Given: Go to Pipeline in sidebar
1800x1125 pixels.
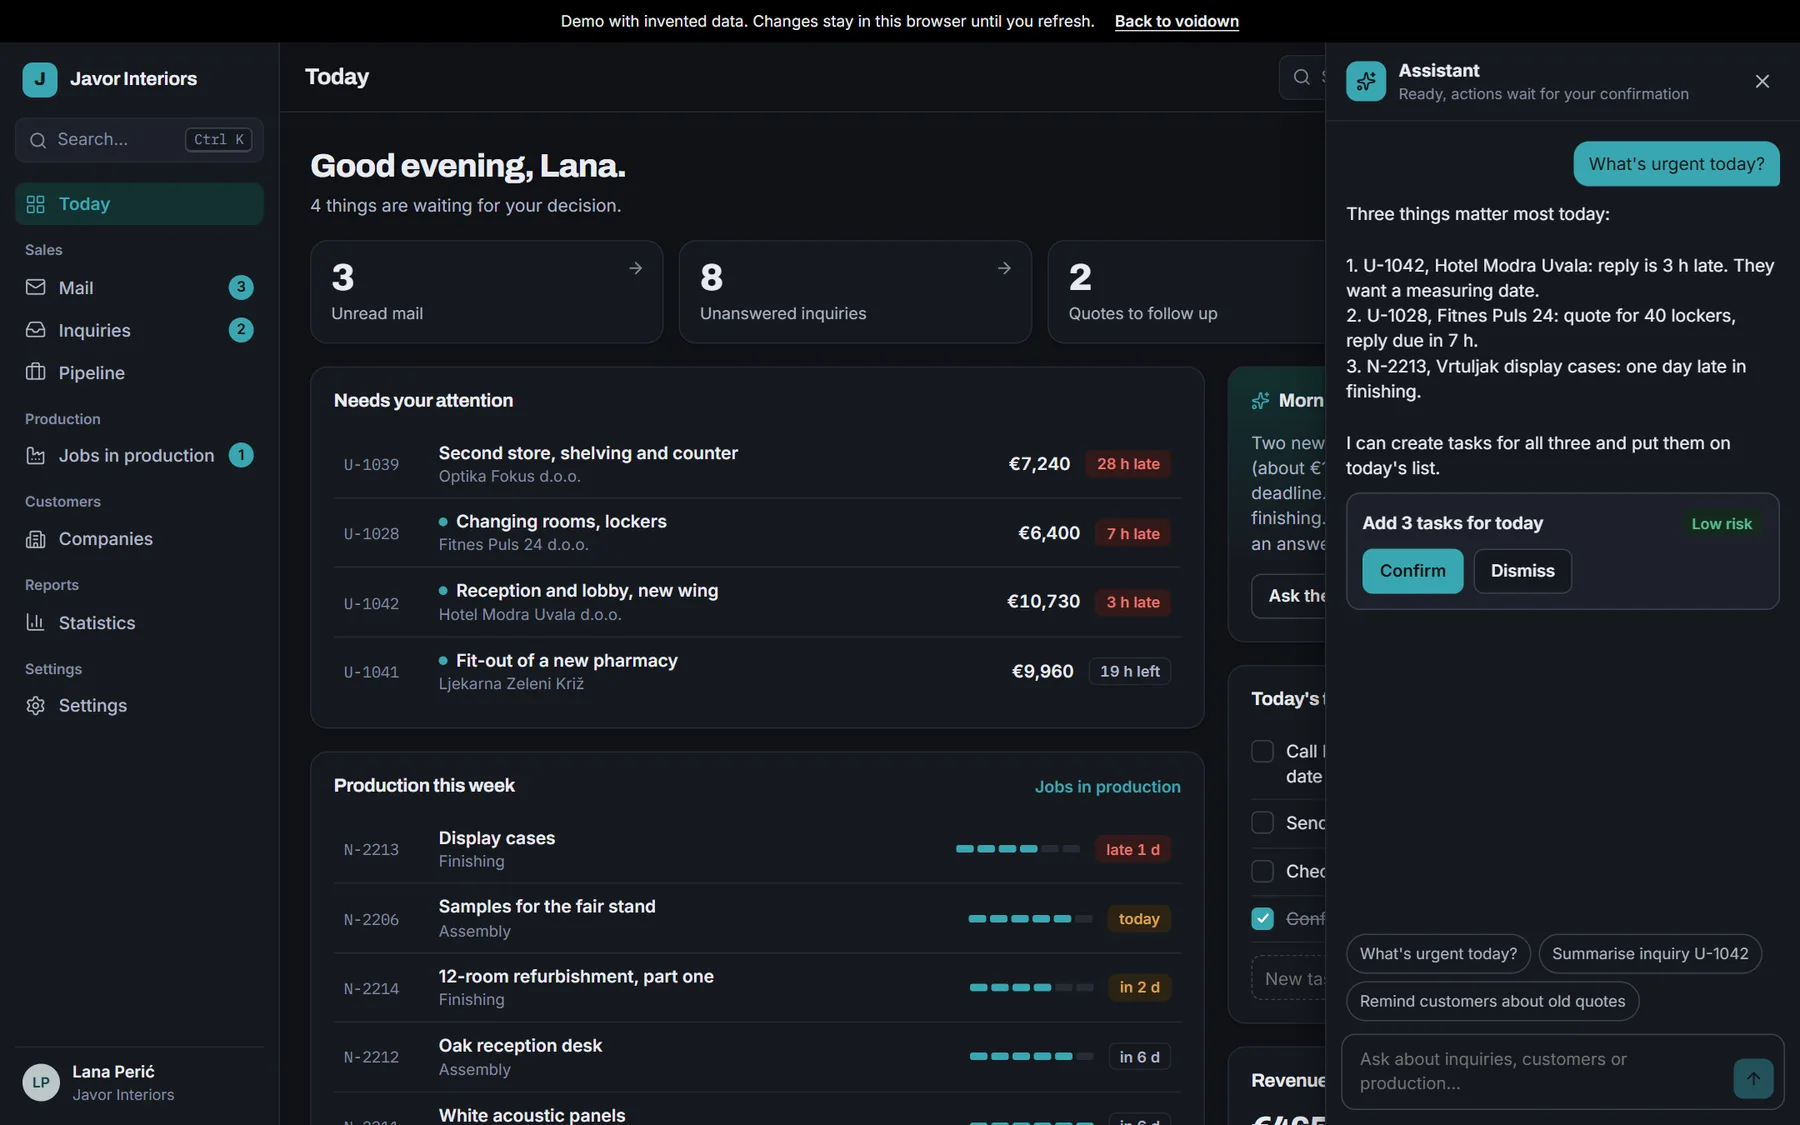Looking at the screenshot, I should click(139, 373).
